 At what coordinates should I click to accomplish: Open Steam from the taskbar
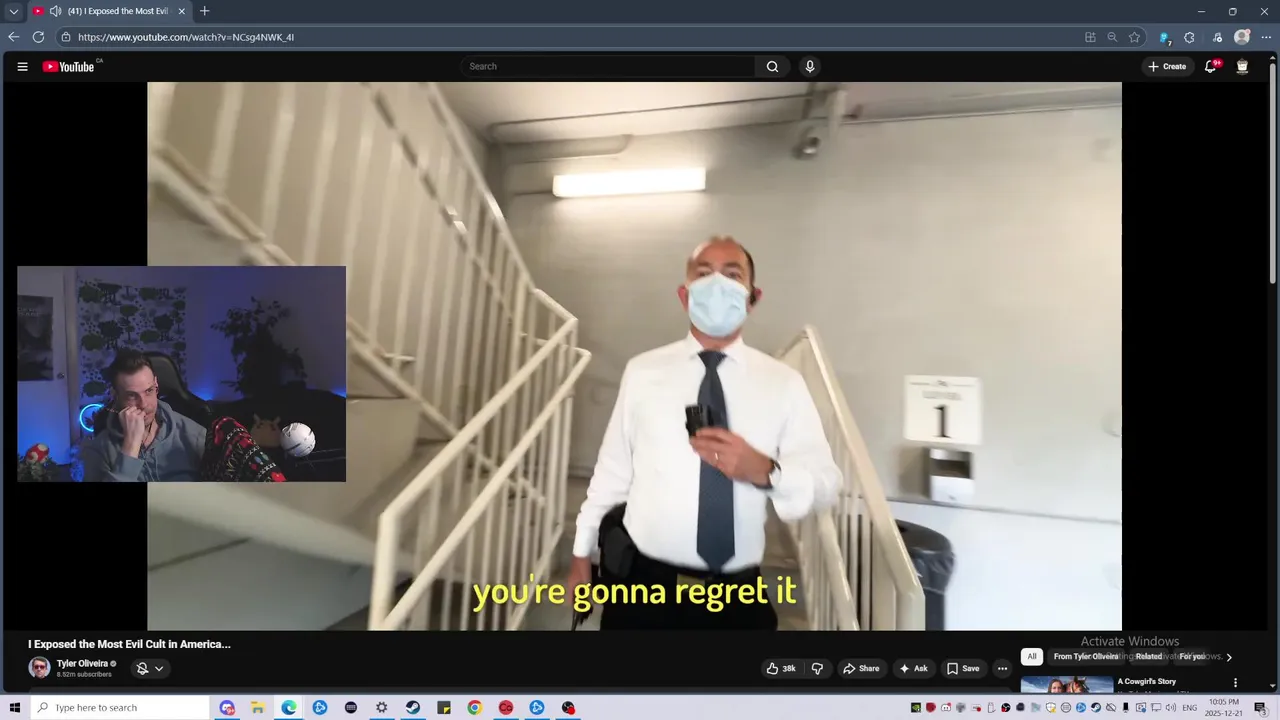click(x=413, y=708)
